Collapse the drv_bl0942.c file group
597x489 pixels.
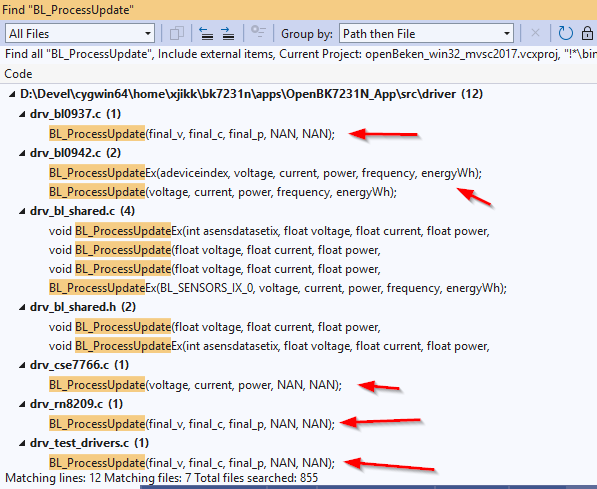22,153
